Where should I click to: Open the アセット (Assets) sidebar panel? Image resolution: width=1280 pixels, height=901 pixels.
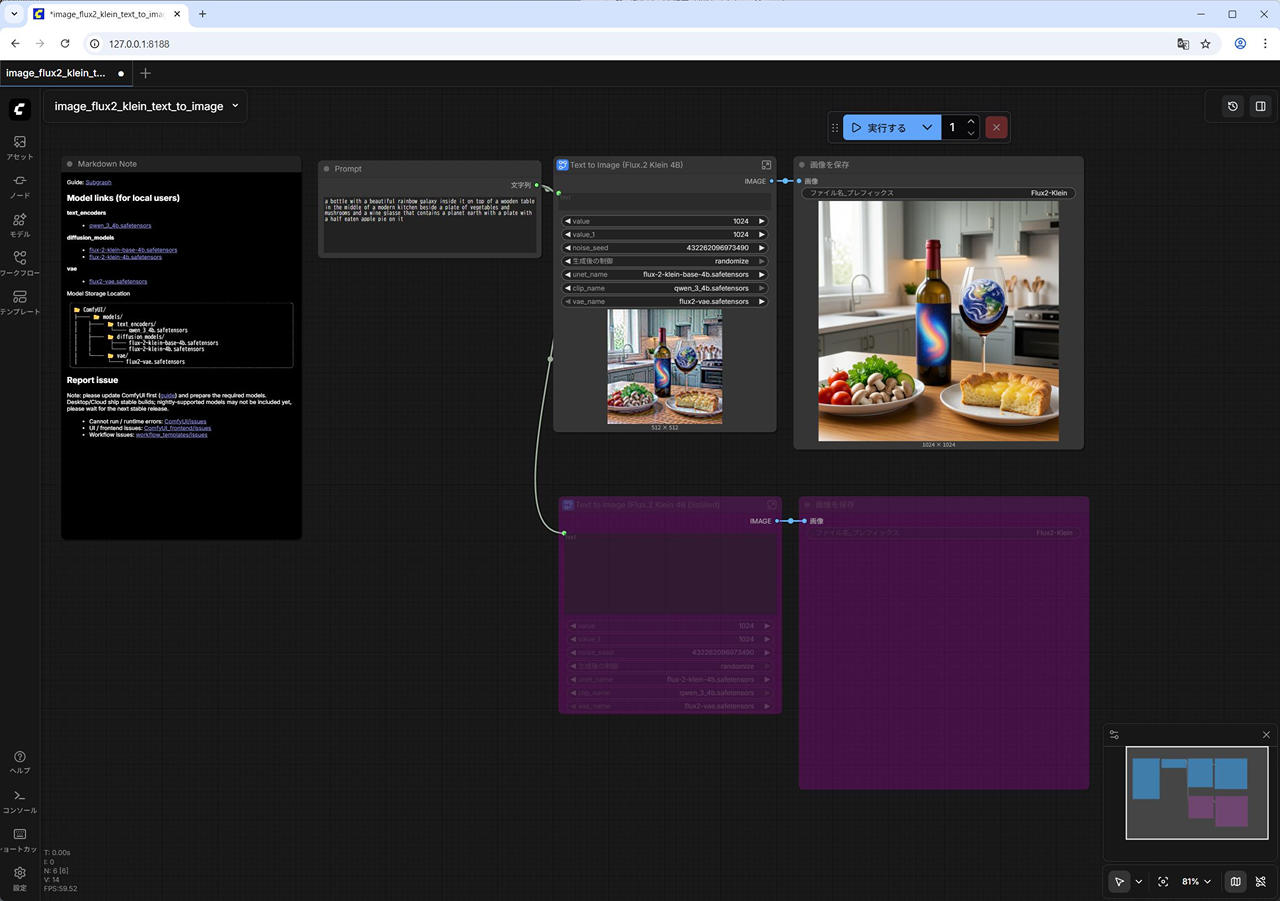tap(19, 147)
